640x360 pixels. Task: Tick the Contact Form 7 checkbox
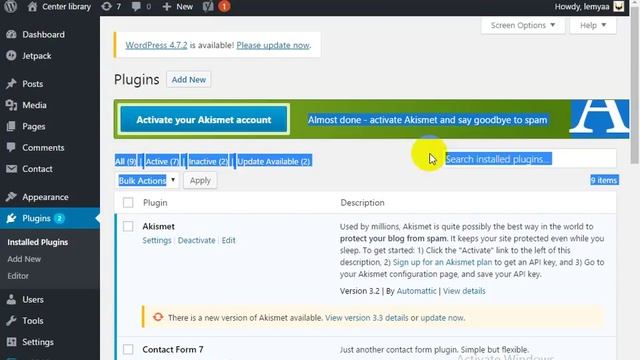point(128,349)
